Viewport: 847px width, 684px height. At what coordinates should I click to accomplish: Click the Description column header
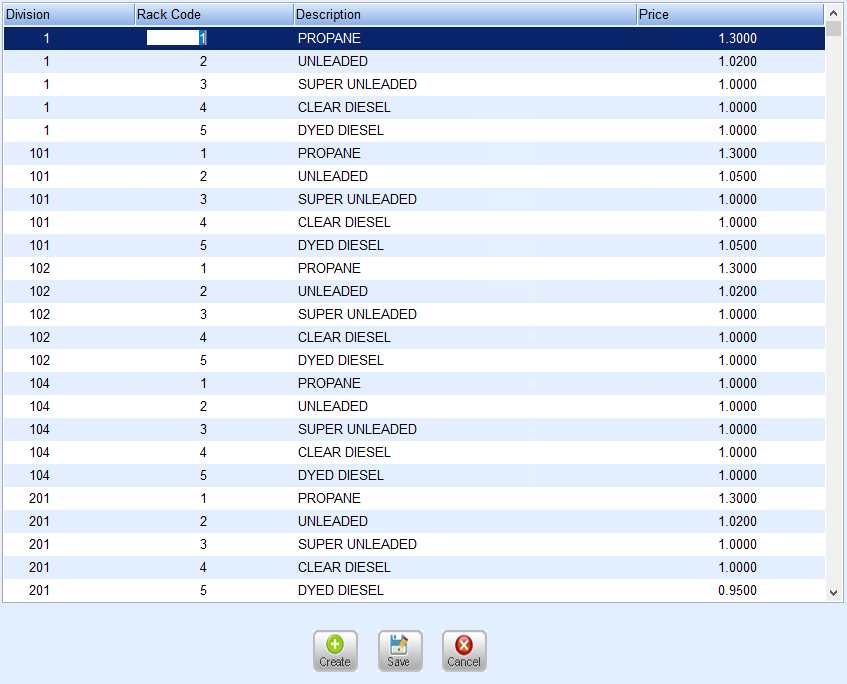(x=465, y=15)
